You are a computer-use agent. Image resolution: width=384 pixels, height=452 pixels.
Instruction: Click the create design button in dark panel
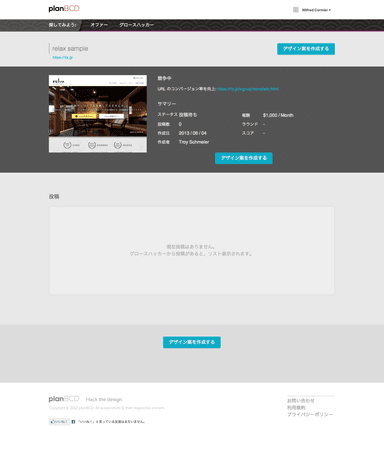pyautogui.click(x=244, y=158)
